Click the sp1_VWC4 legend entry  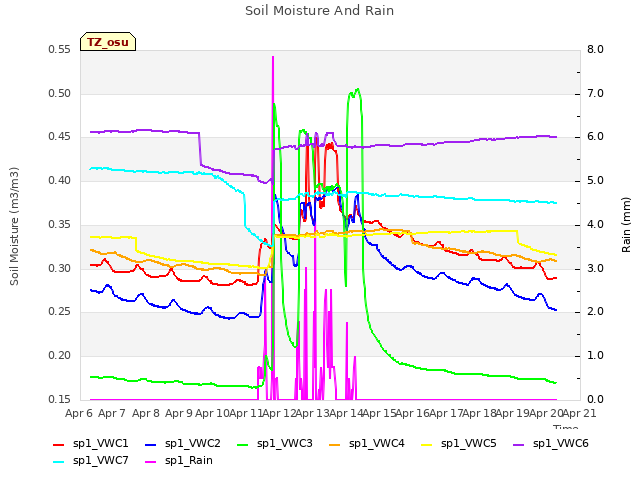click(367, 444)
